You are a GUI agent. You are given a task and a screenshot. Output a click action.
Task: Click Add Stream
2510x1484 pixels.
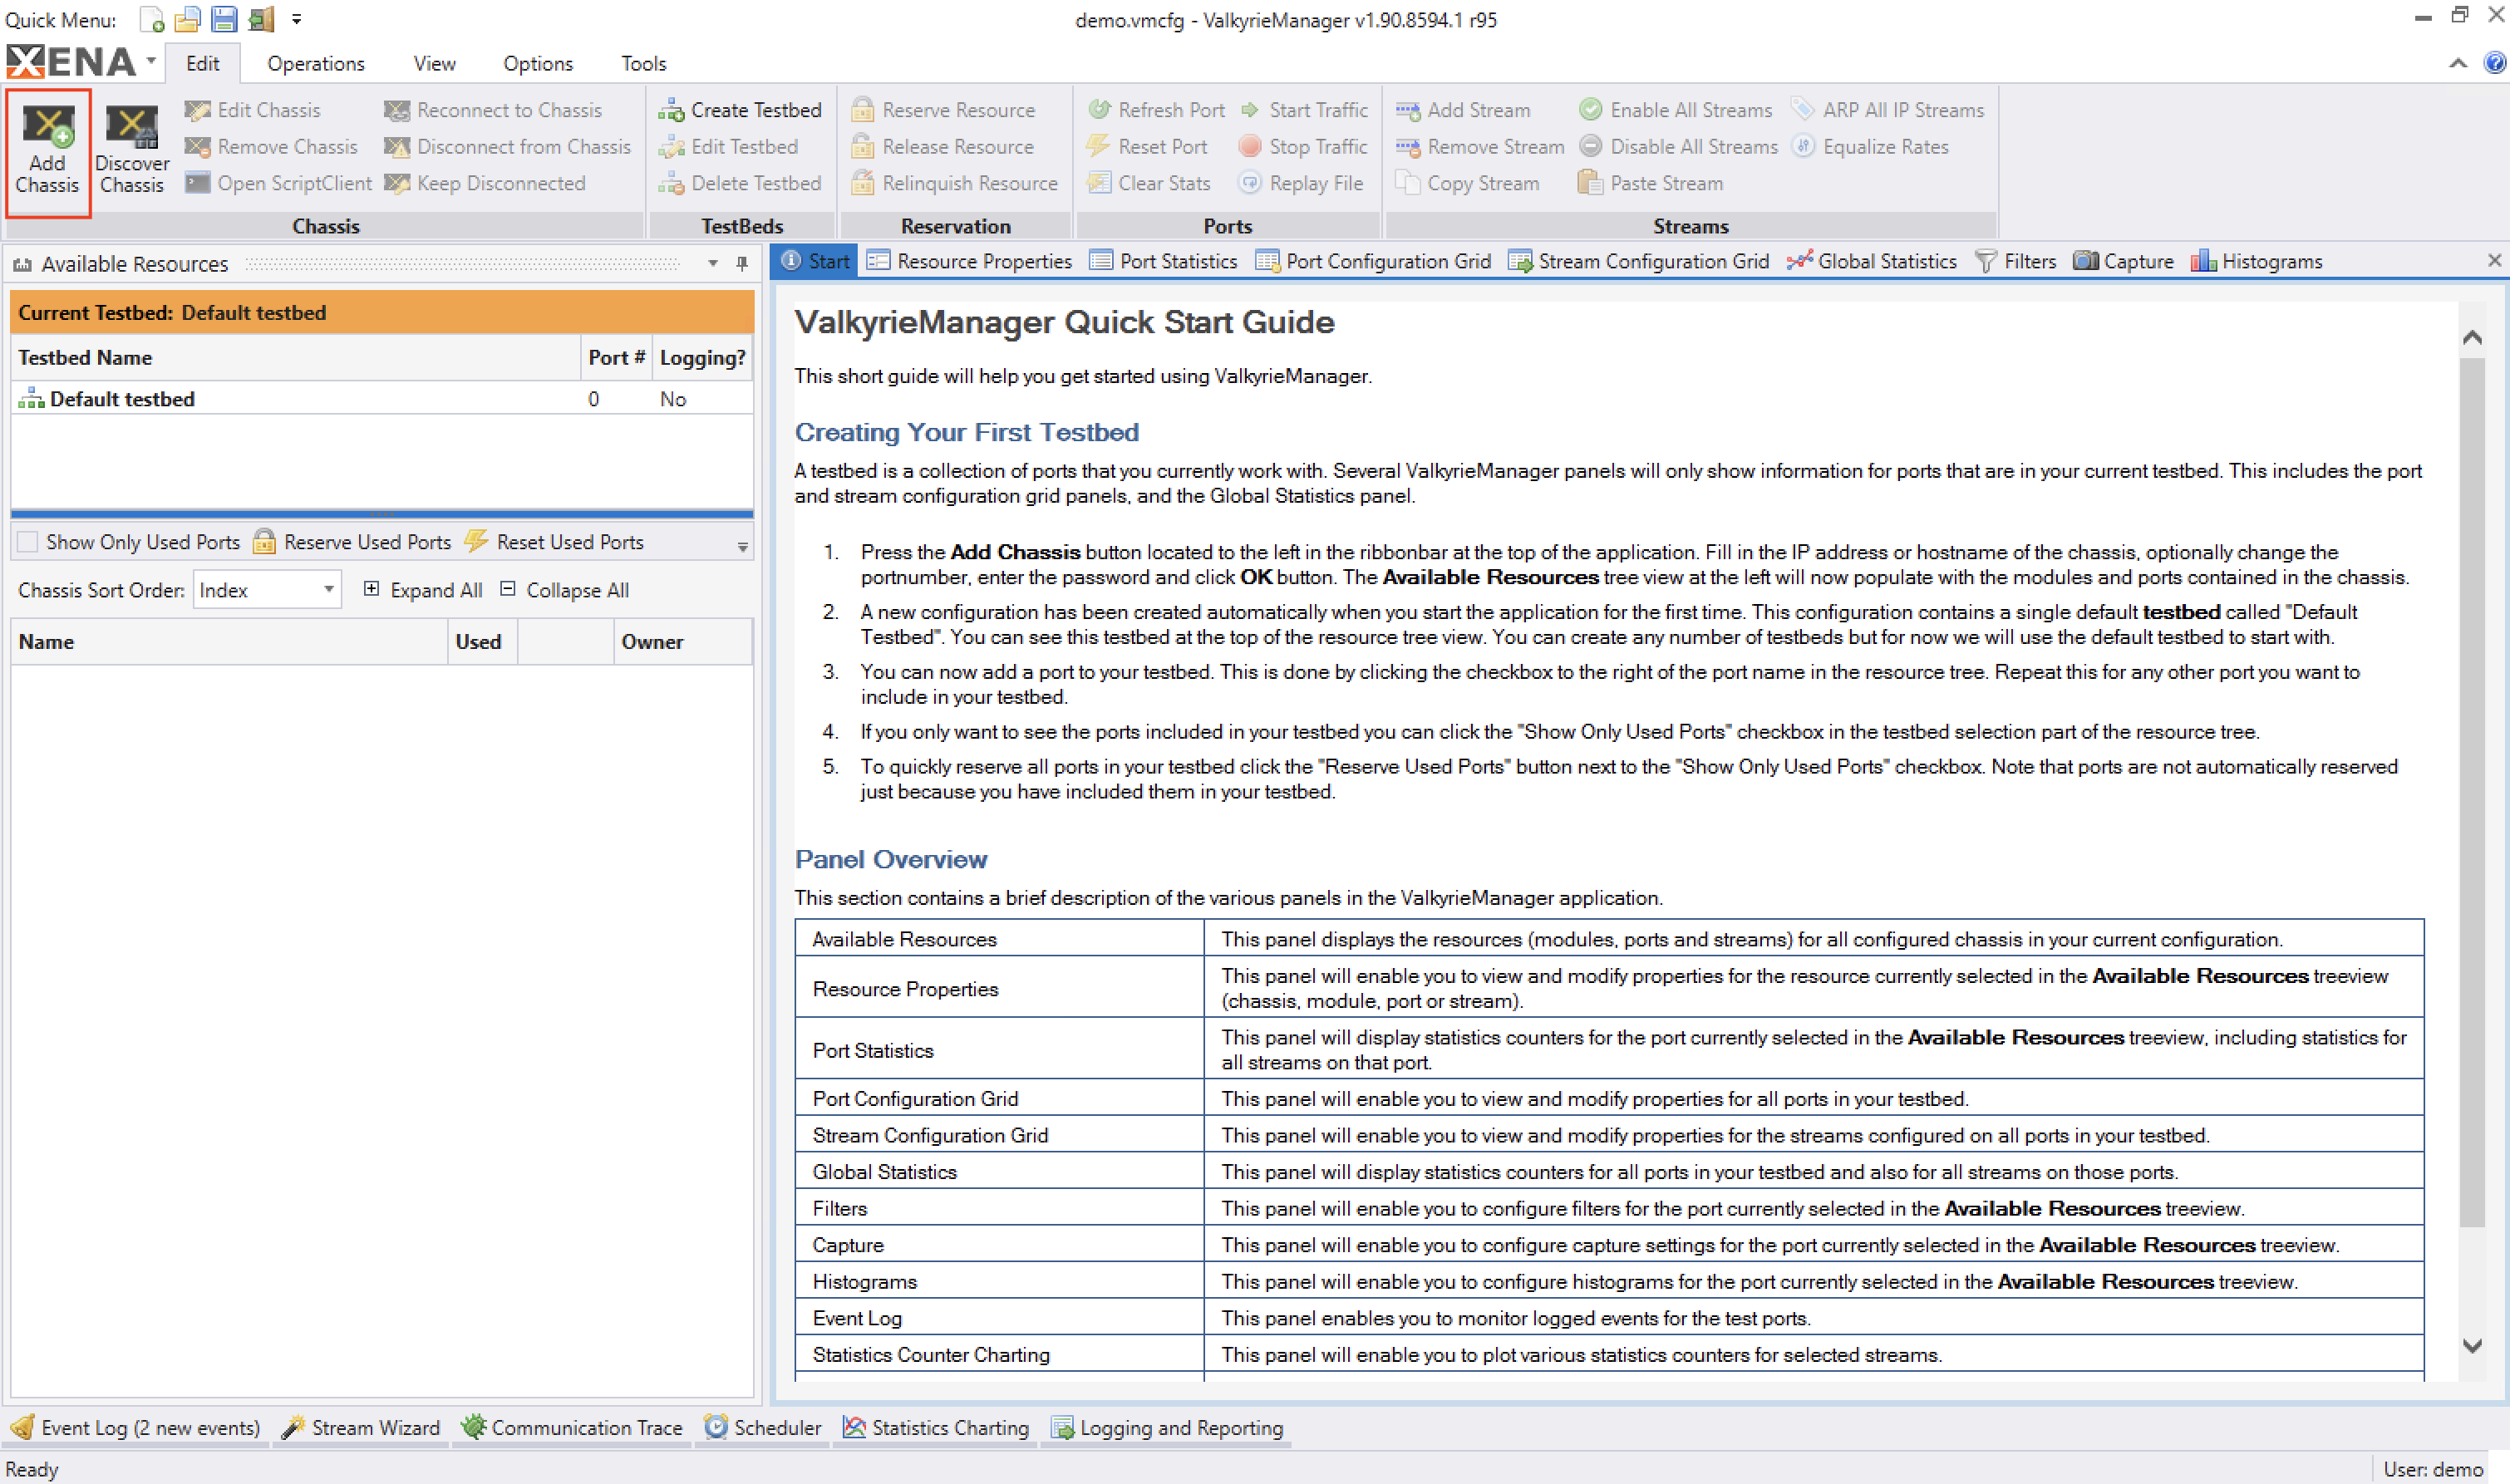1463,110
